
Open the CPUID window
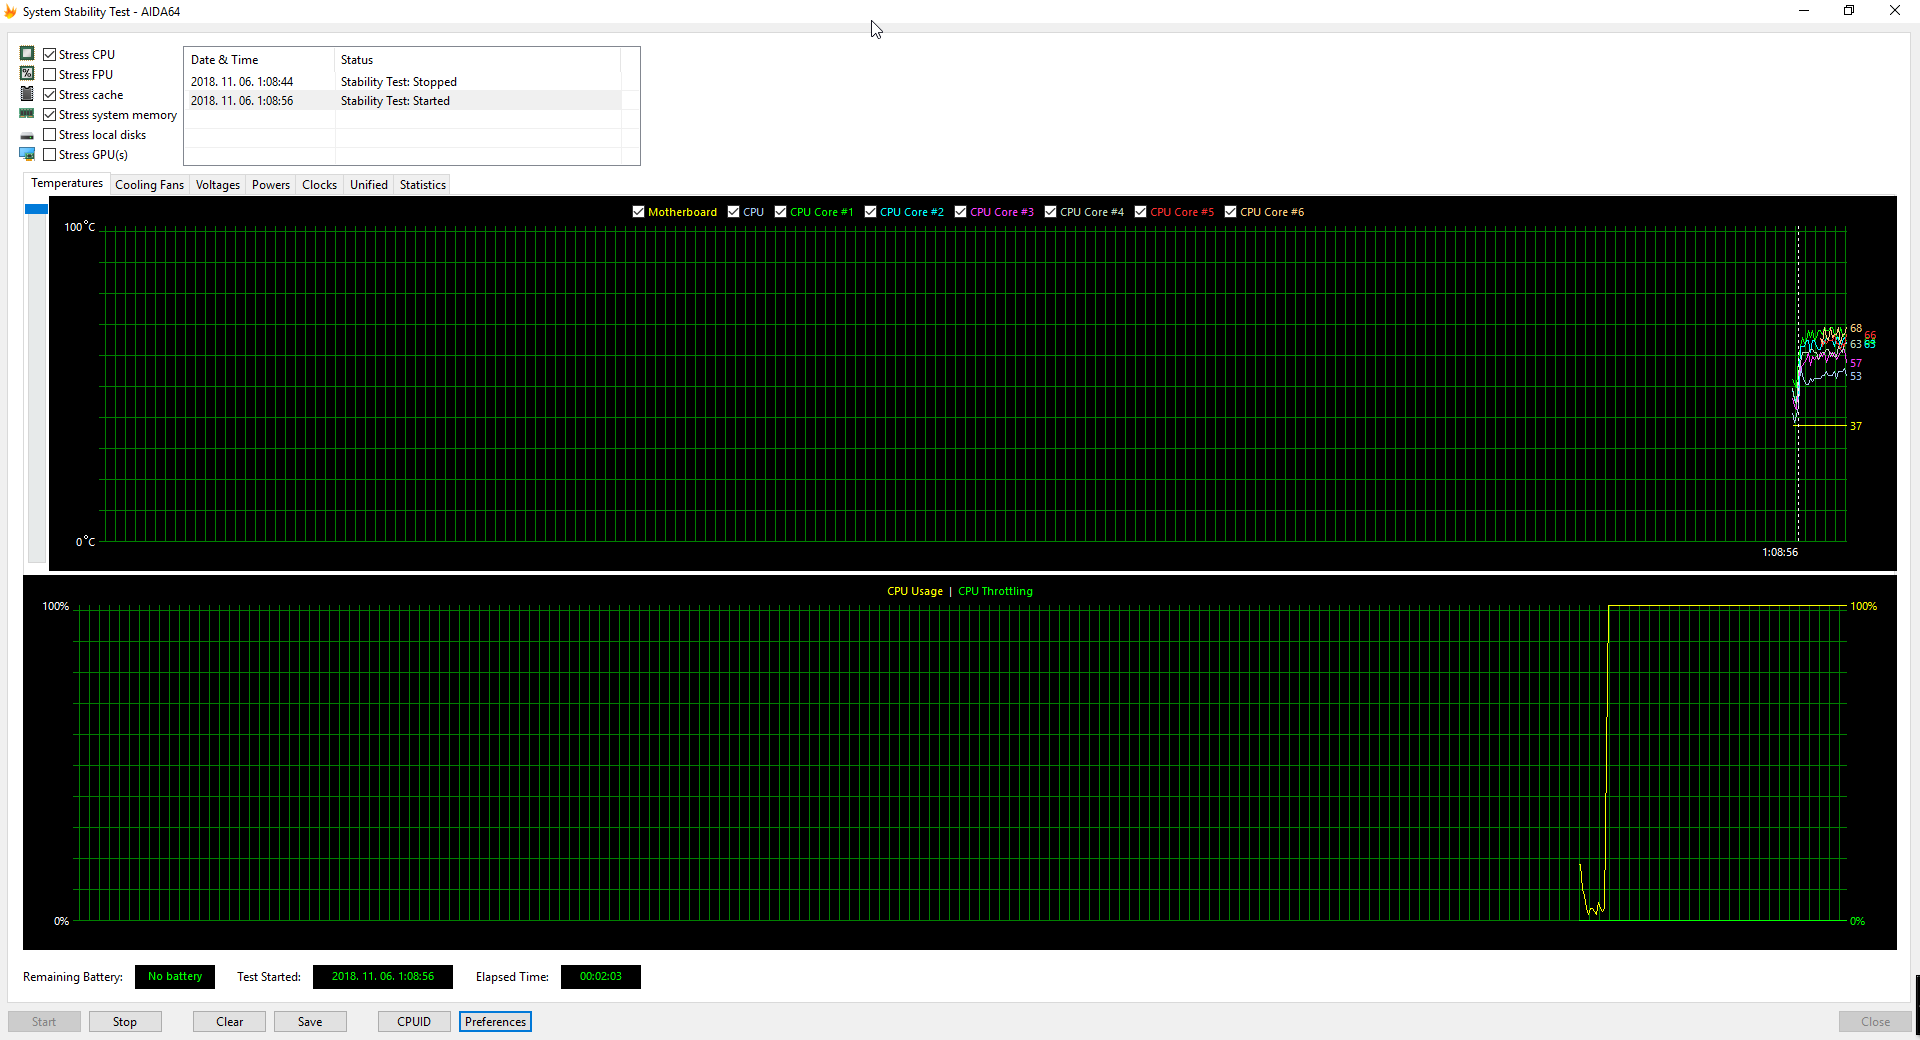click(414, 1022)
